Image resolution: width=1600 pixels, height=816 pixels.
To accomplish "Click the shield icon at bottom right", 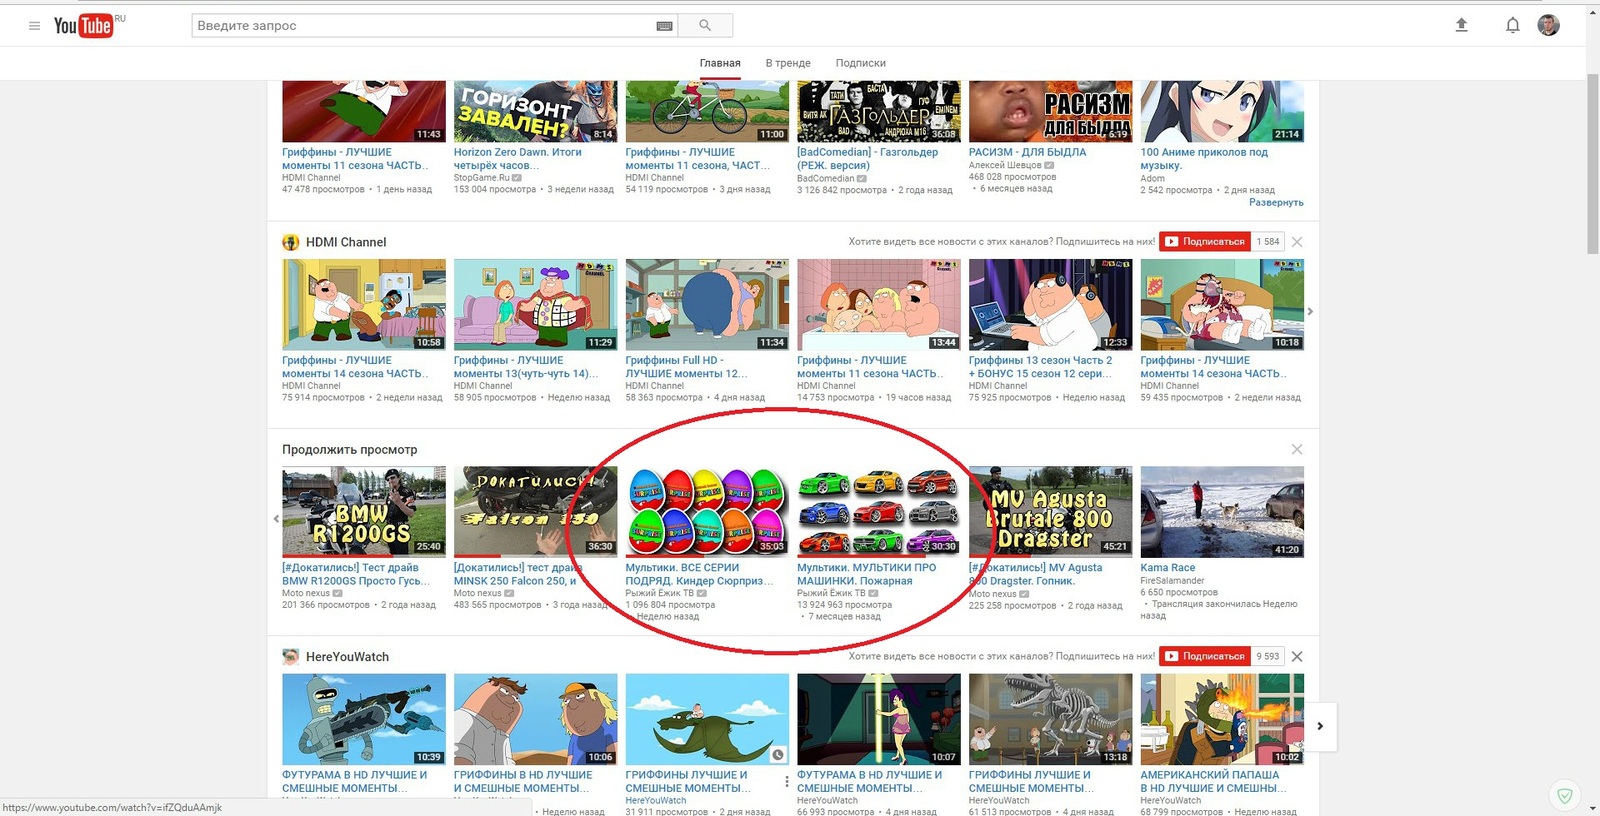I will point(1565,796).
